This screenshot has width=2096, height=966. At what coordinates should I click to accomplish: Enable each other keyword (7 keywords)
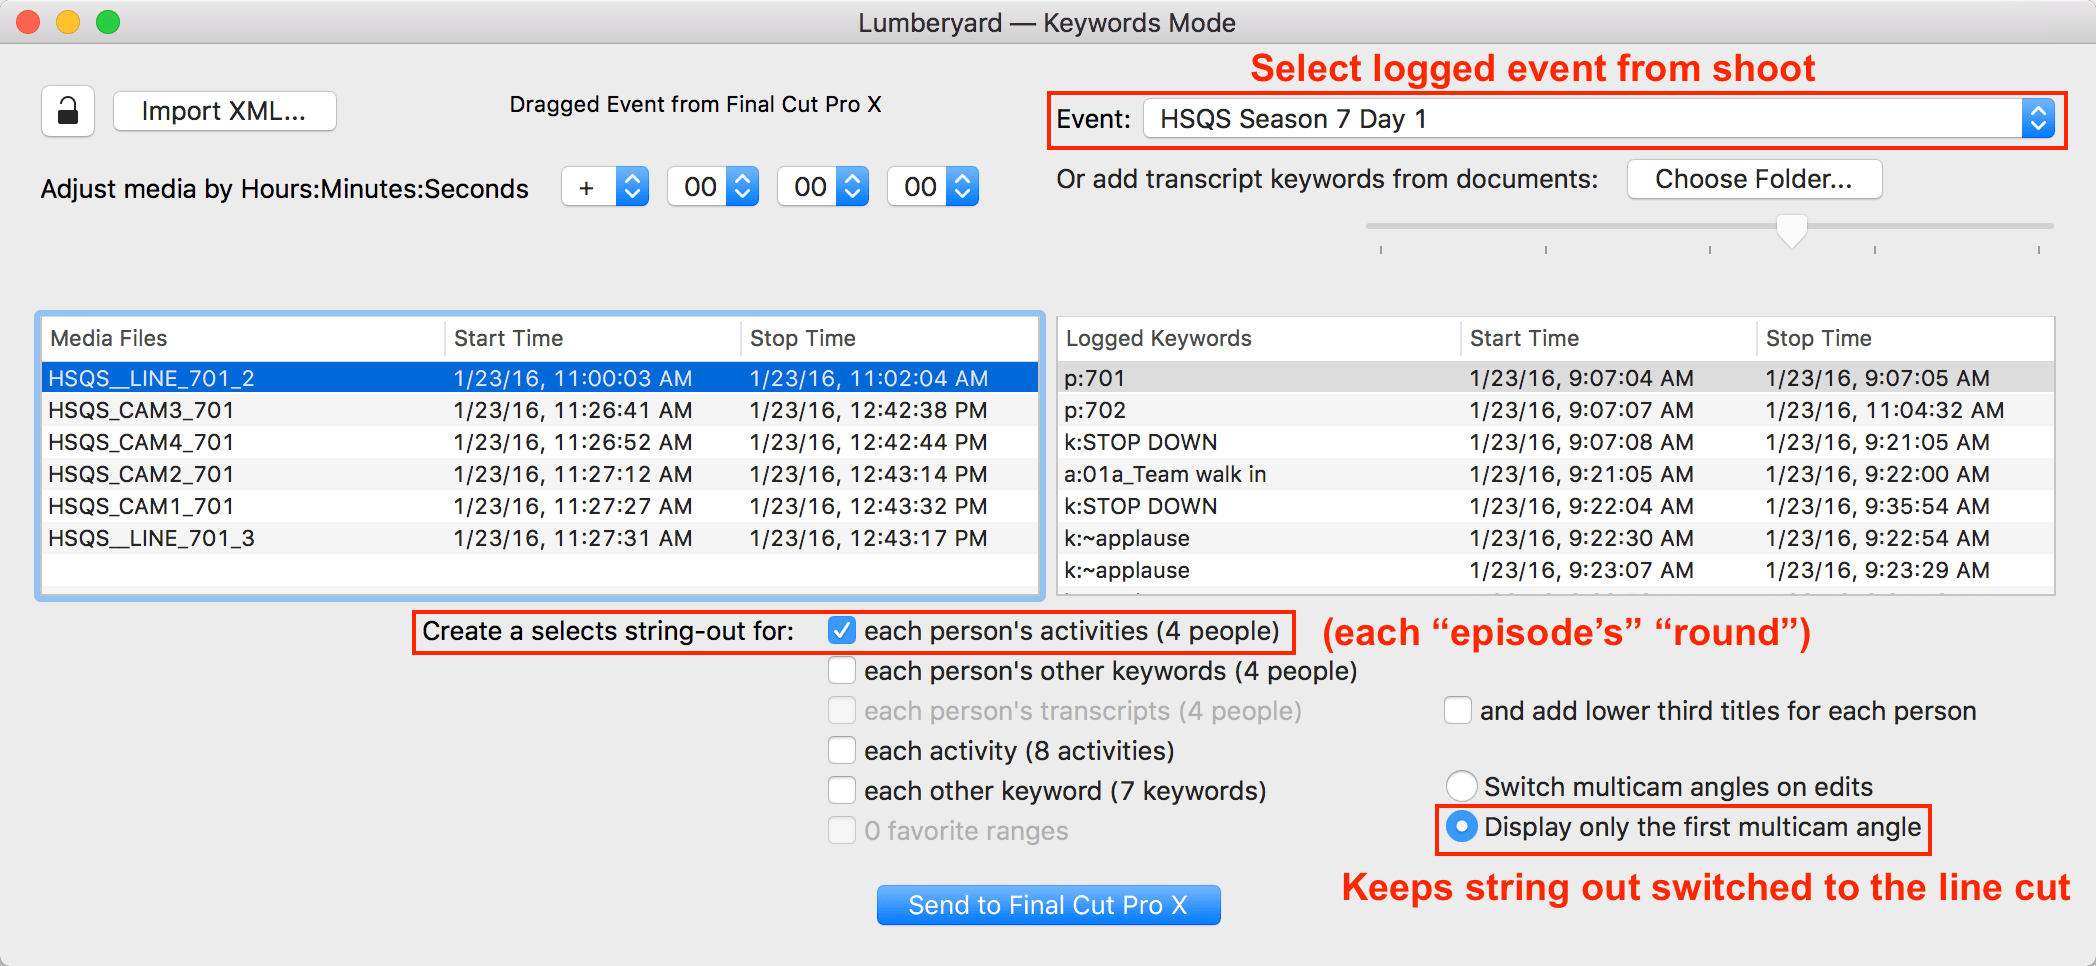click(x=842, y=791)
